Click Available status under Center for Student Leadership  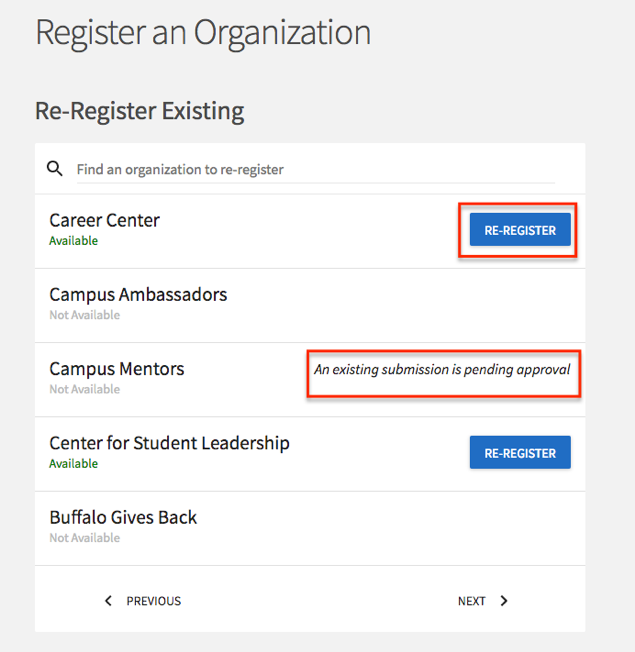click(73, 464)
